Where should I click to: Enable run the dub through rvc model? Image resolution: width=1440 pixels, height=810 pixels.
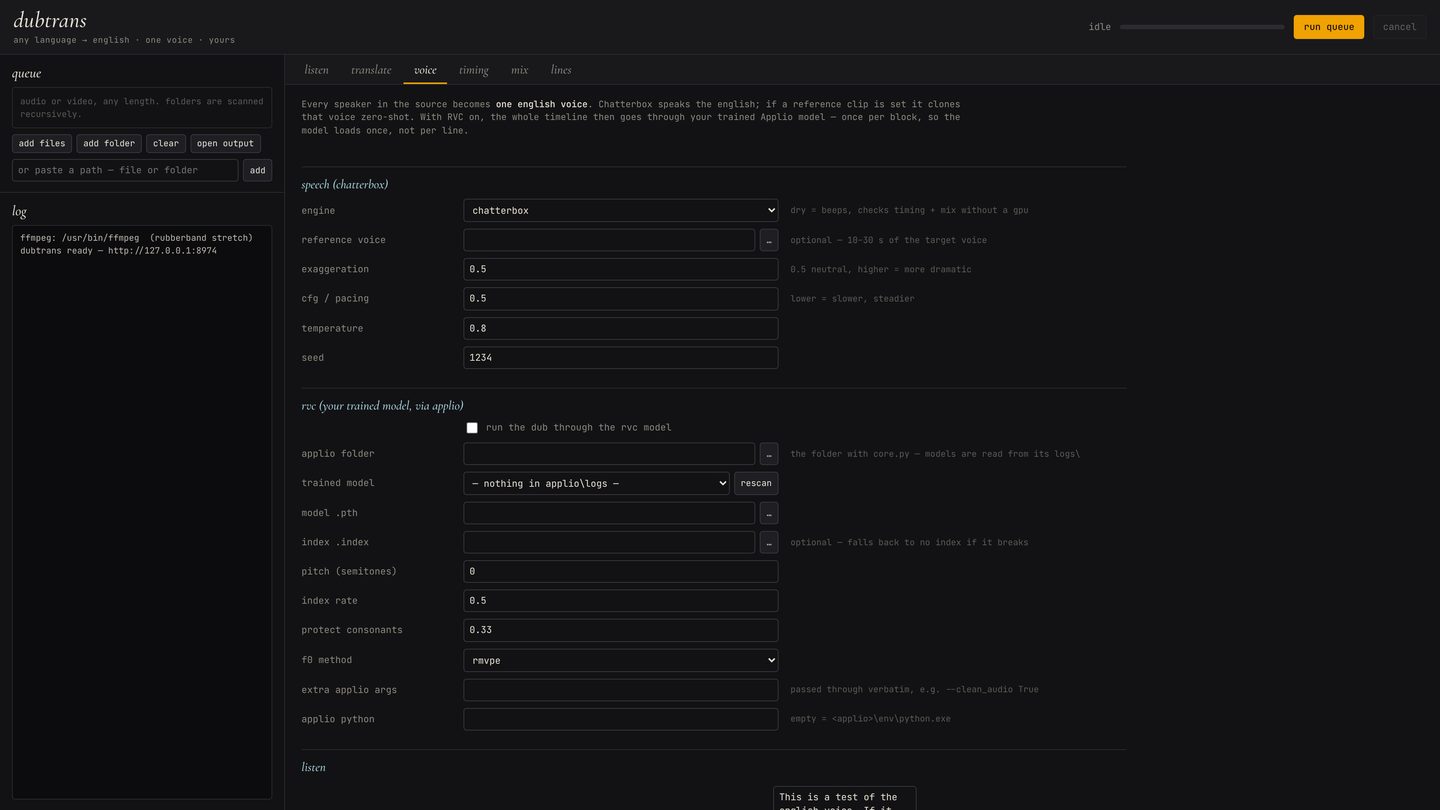(x=472, y=428)
